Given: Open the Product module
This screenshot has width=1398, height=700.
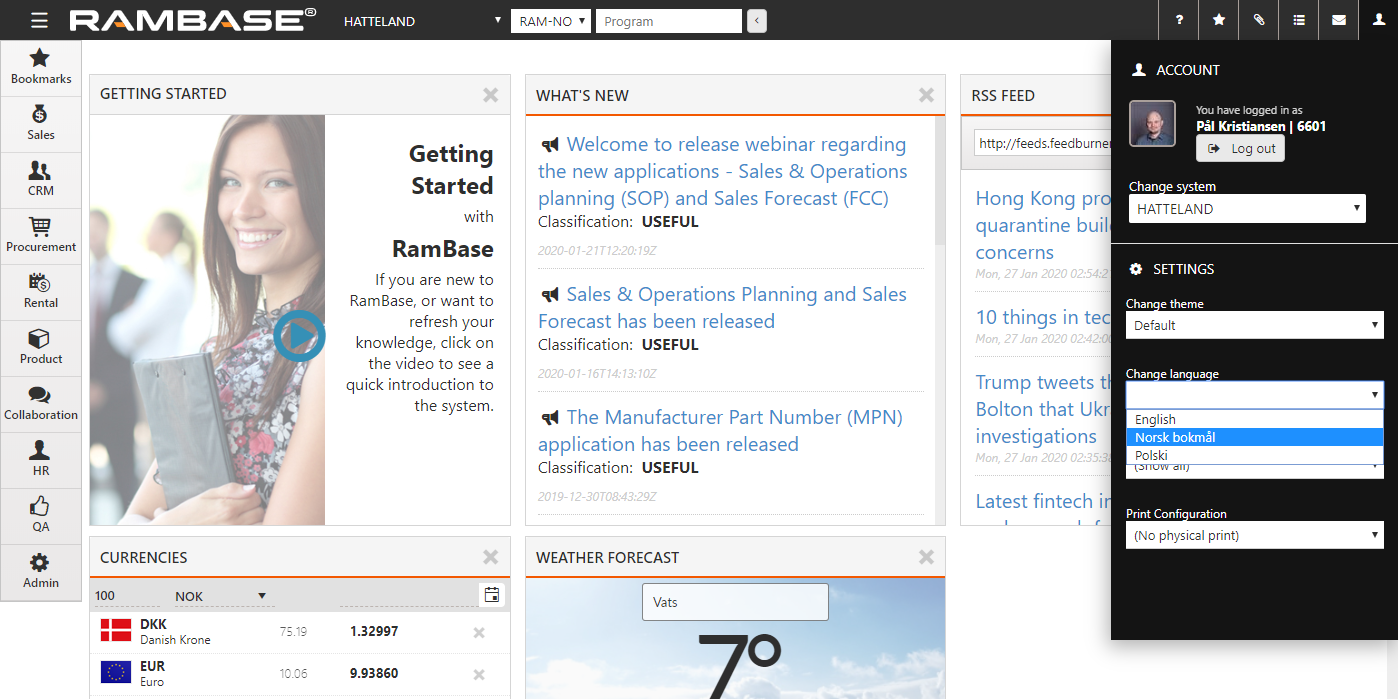Looking at the screenshot, I should 41,348.
